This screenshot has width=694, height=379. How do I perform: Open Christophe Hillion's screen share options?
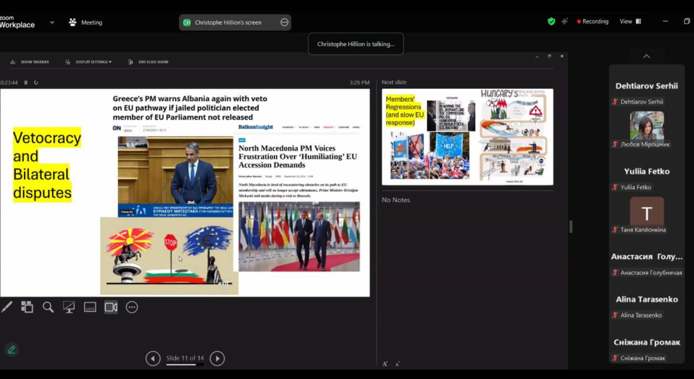coord(284,22)
